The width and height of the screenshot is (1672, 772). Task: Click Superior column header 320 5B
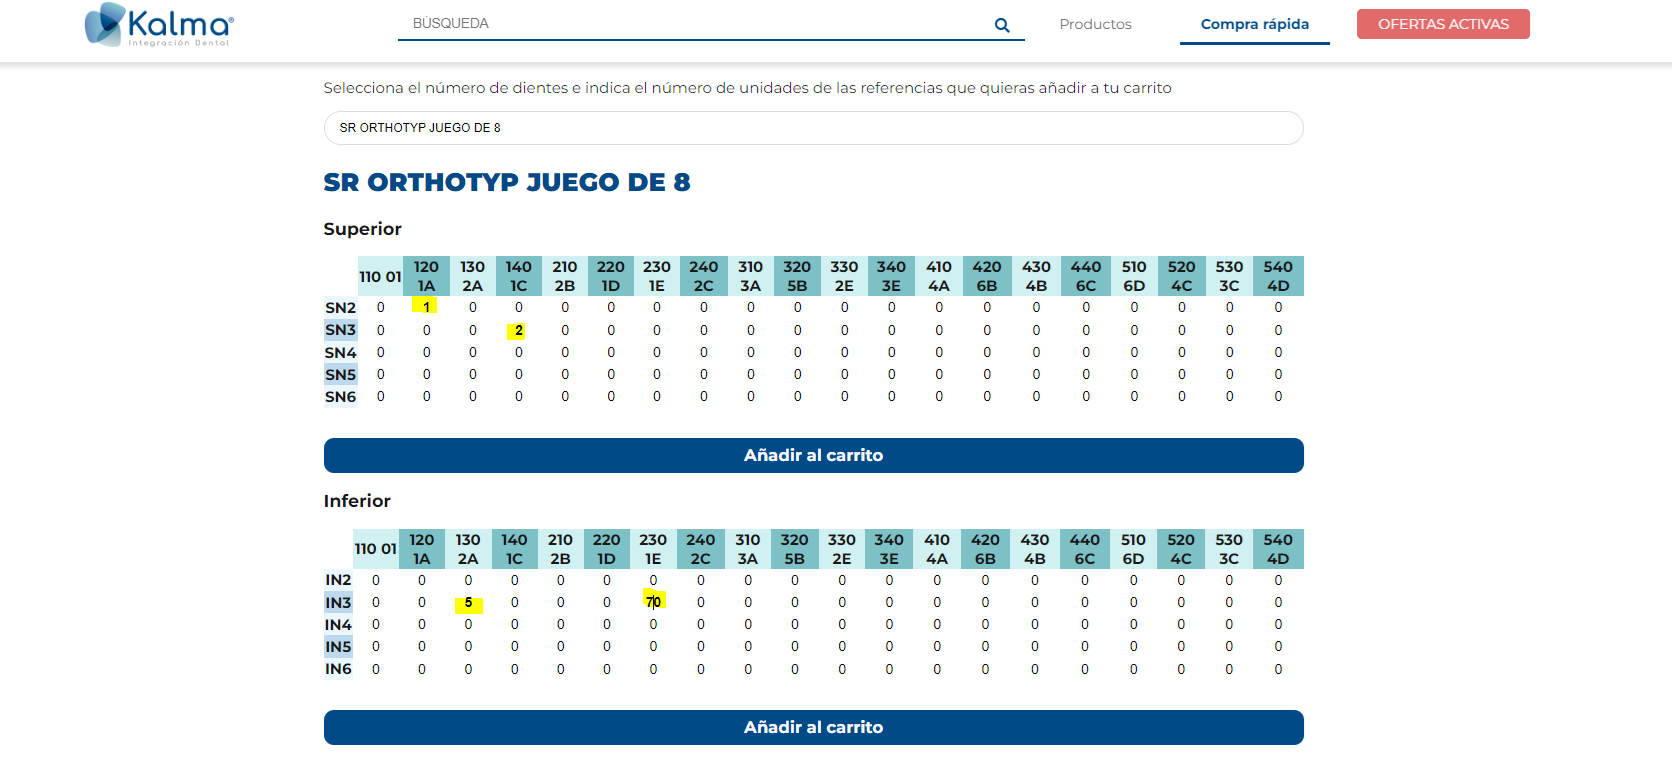pos(797,276)
